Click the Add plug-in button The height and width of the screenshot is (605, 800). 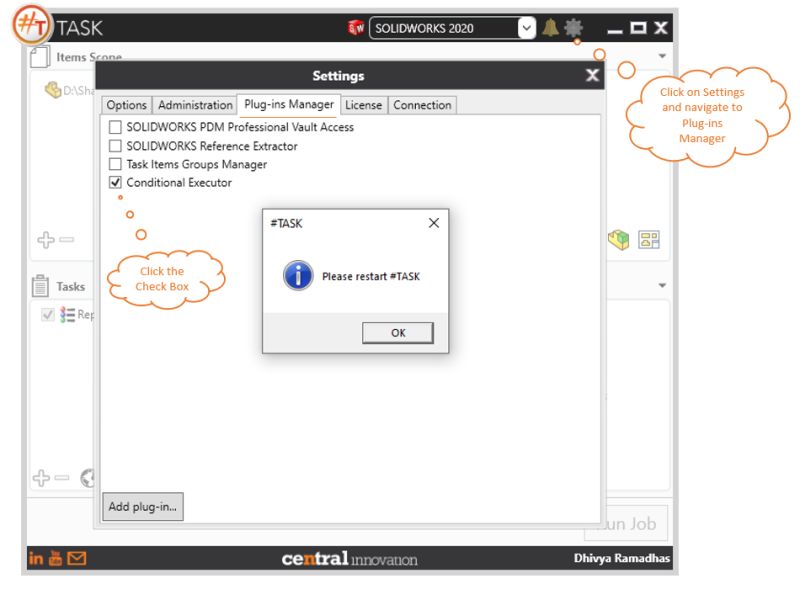click(143, 507)
